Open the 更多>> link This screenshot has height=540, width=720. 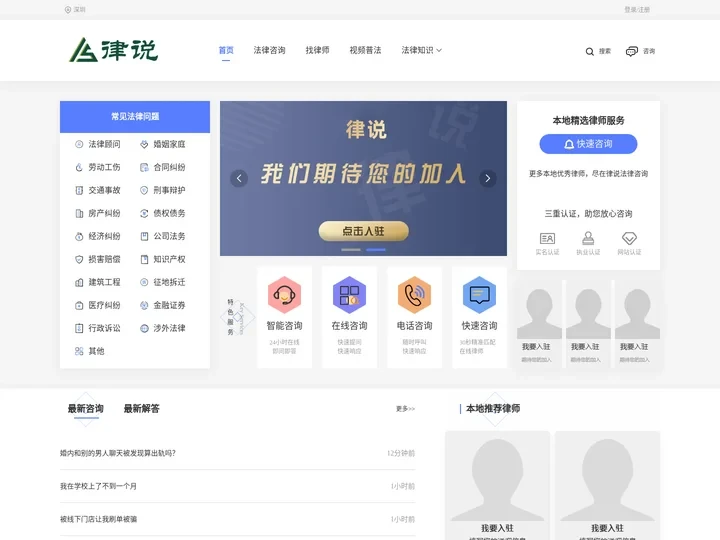click(405, 409)
